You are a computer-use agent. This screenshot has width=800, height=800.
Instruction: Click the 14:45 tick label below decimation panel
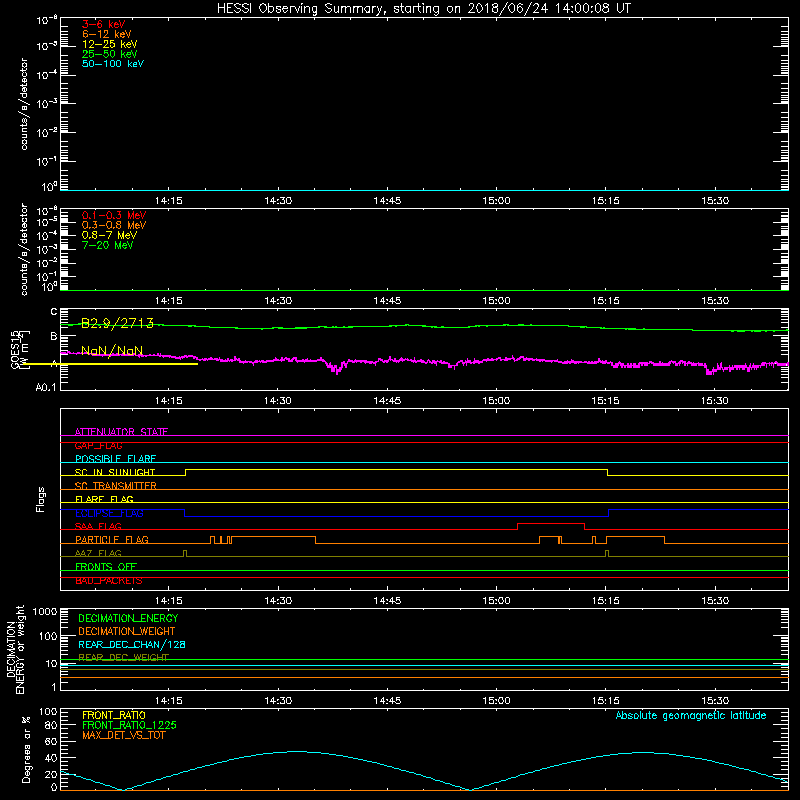coord(387,701)
